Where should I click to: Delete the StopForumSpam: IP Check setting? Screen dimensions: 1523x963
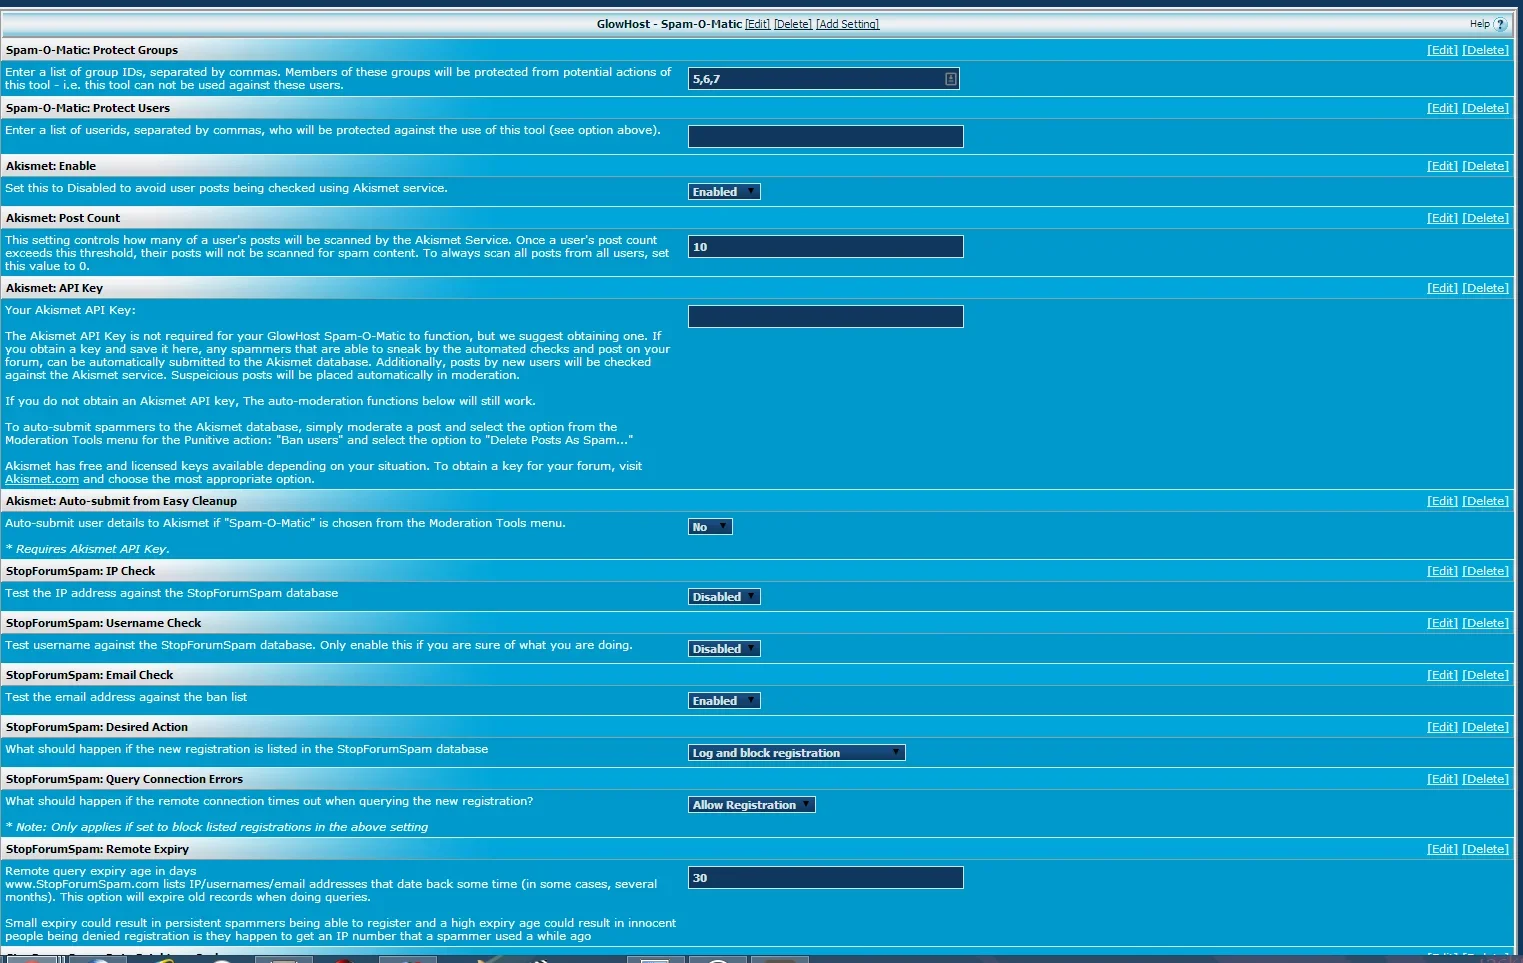(x=1485, y=571)
